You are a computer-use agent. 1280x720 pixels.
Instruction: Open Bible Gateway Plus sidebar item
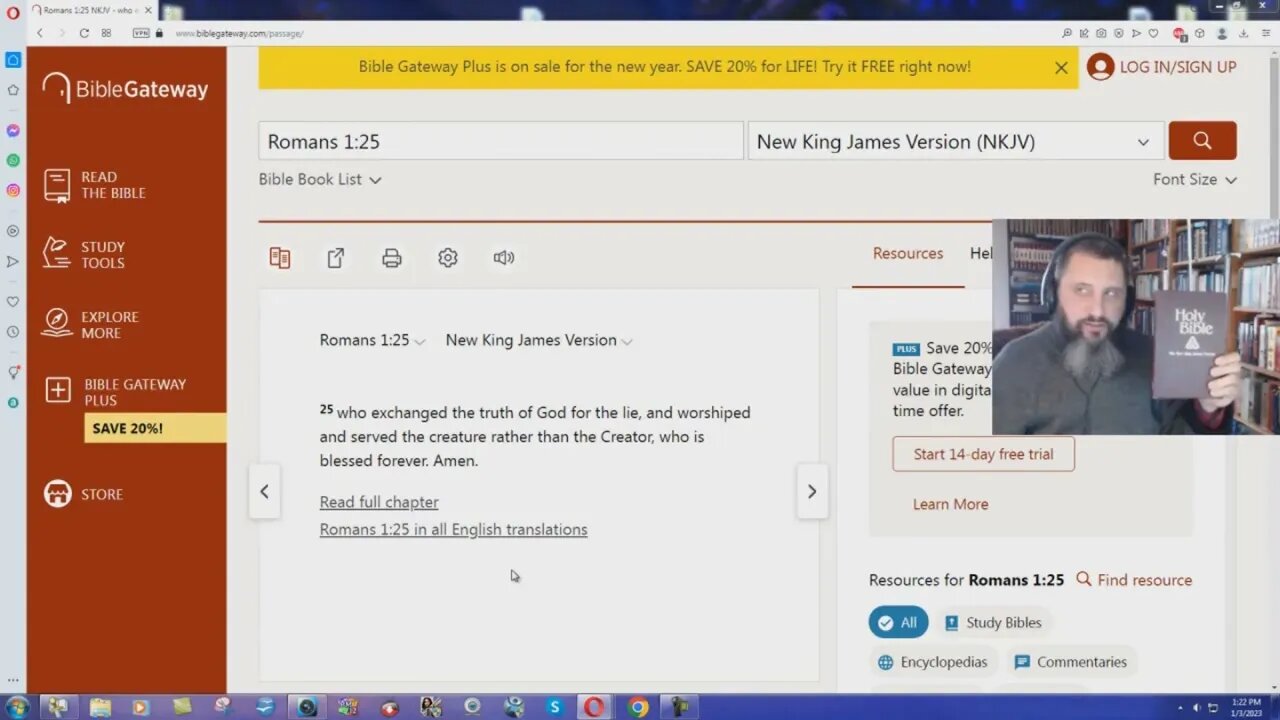116,392
